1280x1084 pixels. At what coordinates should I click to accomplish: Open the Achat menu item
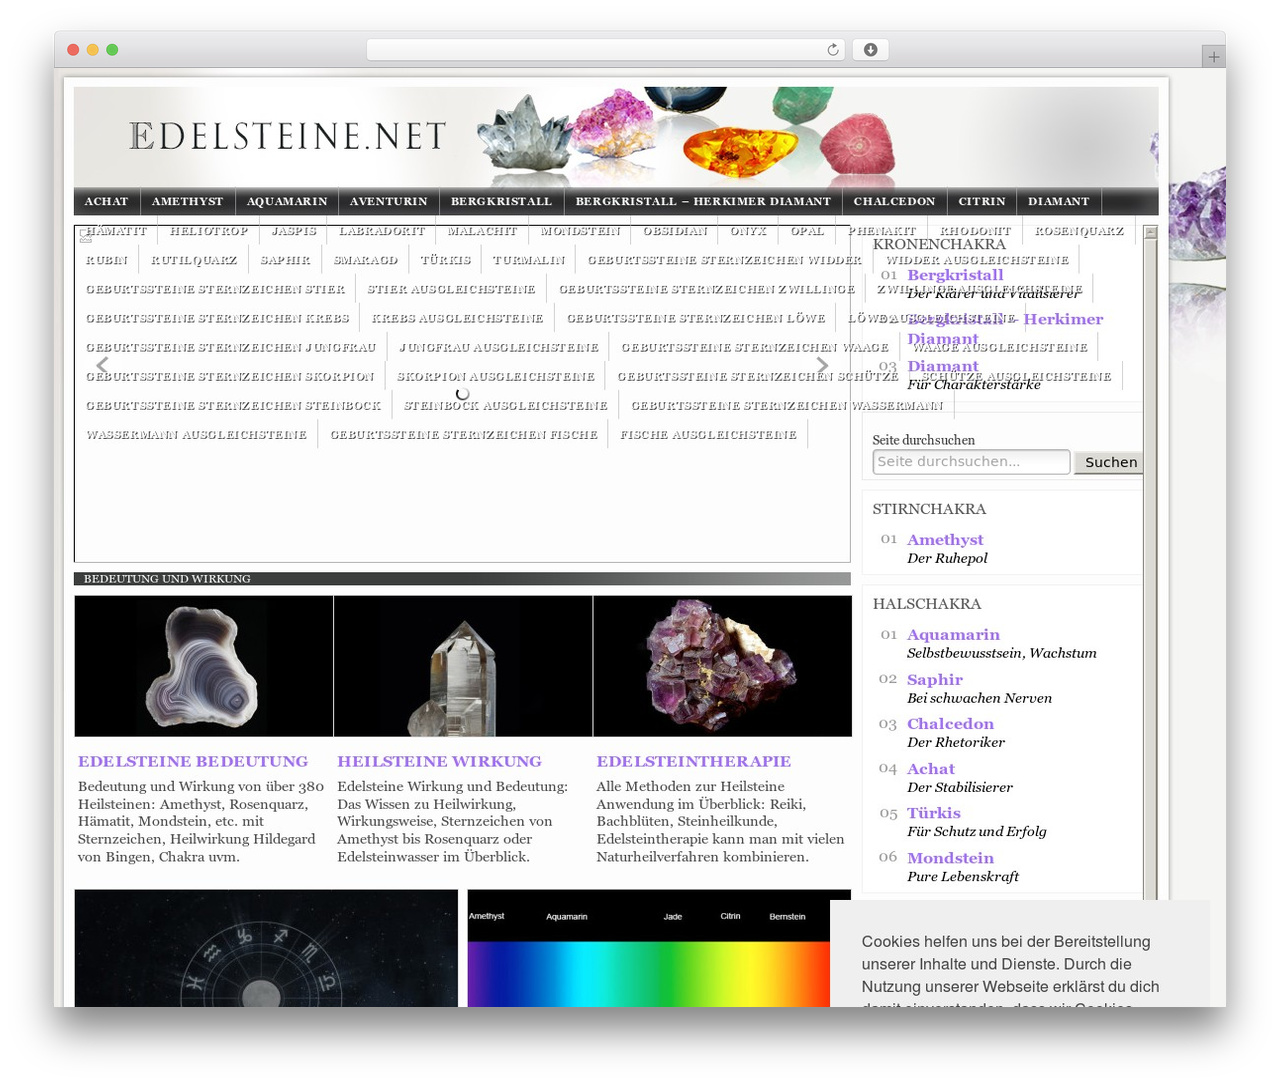point(107,201)
